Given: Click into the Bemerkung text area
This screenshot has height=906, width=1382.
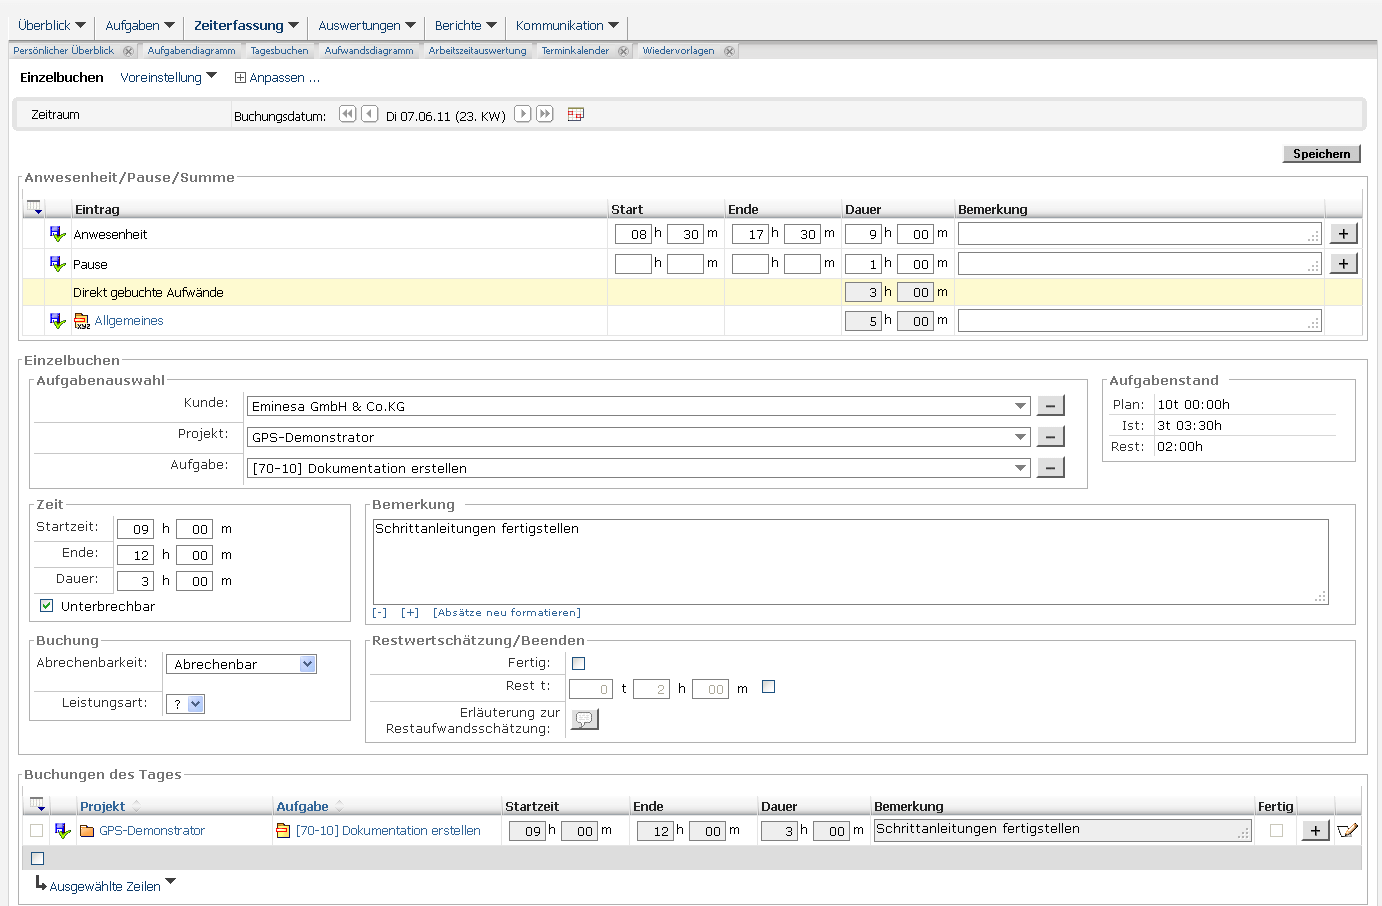Looking at the screenshot, I should click(x=850, y=561).
